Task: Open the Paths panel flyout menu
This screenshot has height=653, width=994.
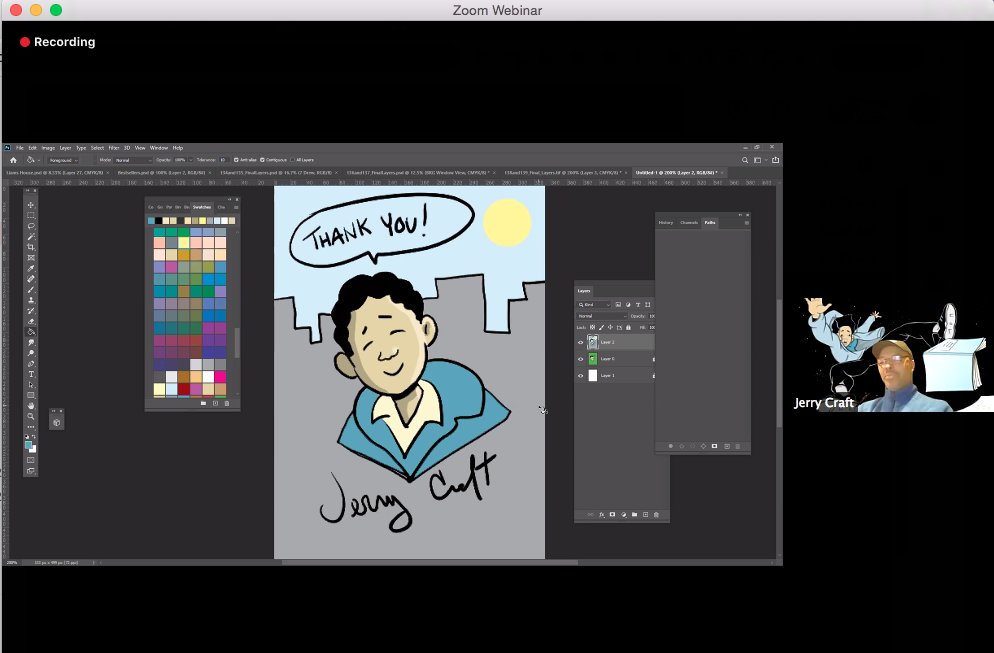Action: 746,223
